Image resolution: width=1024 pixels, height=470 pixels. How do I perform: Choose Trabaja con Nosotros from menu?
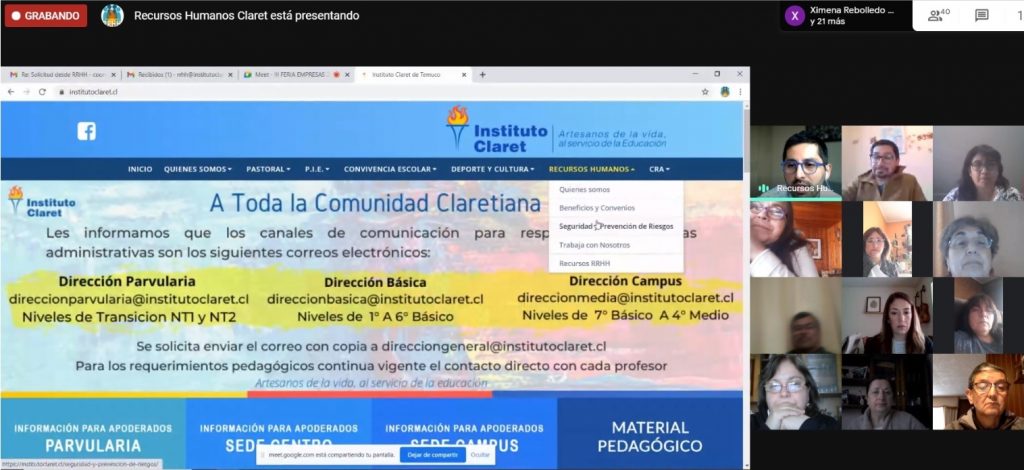click(x=595, y=244)
